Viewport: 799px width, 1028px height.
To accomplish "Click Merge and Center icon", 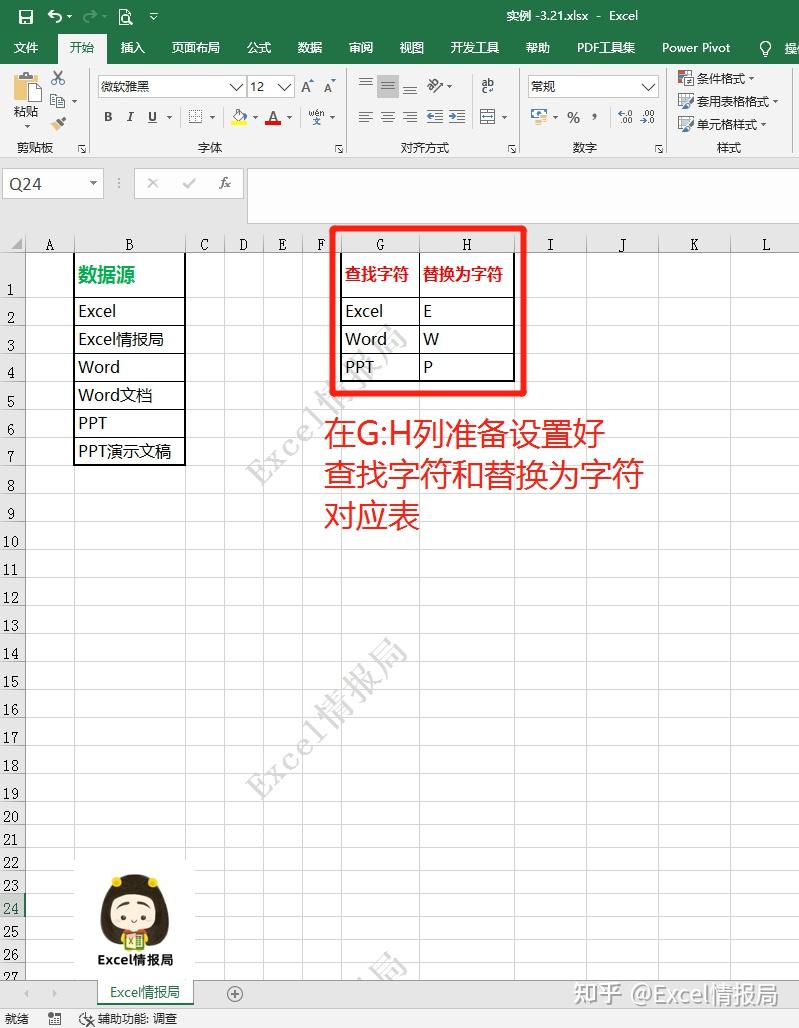I will pos(488,117).
